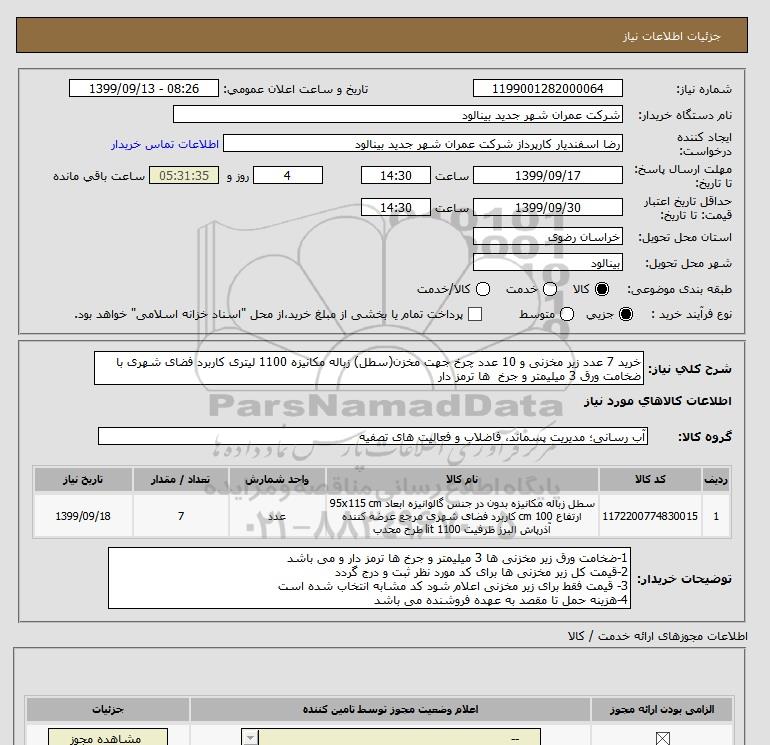Select the جزیی purchase type radio

[x=626, y=314]
